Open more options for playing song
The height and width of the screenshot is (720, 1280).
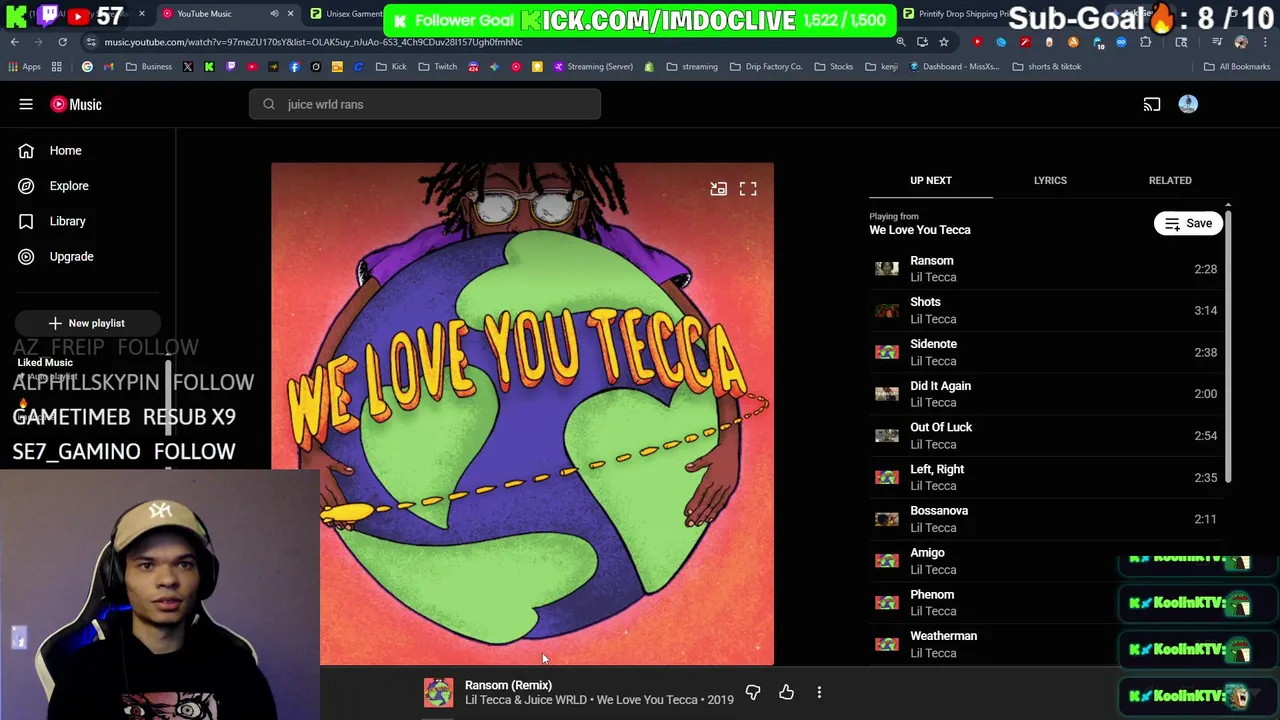coord(819,692)
